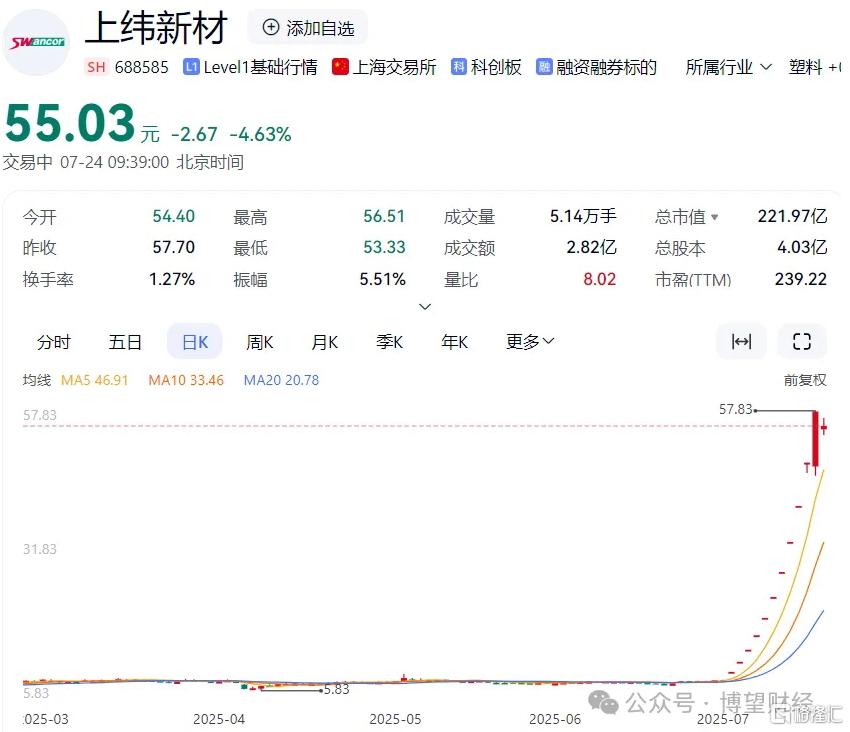Expand more quote details chevron

(x=426, y=306)
